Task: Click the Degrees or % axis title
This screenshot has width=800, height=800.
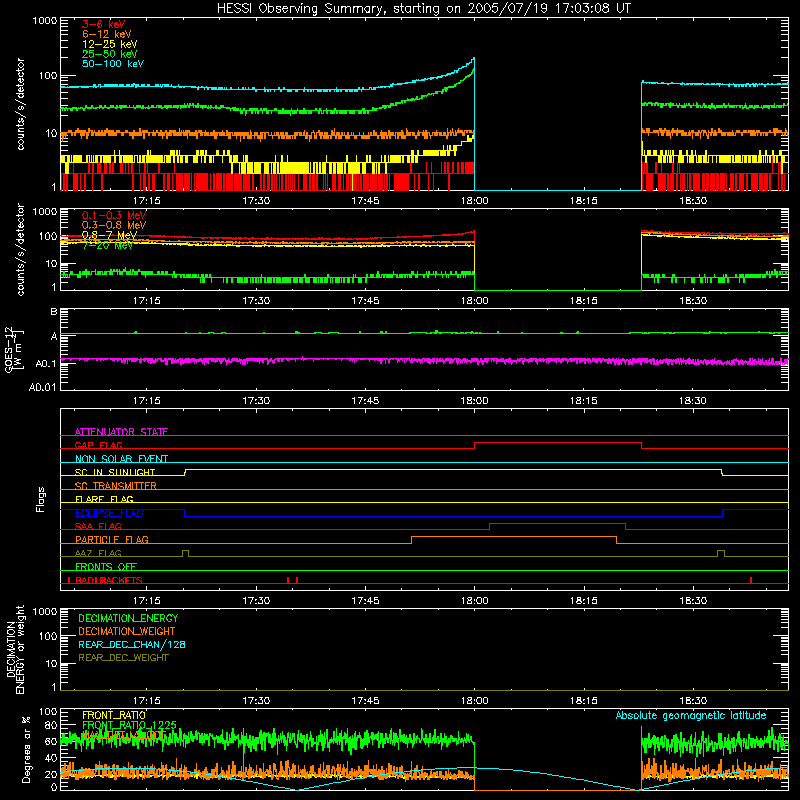Action: pos(26,749)
